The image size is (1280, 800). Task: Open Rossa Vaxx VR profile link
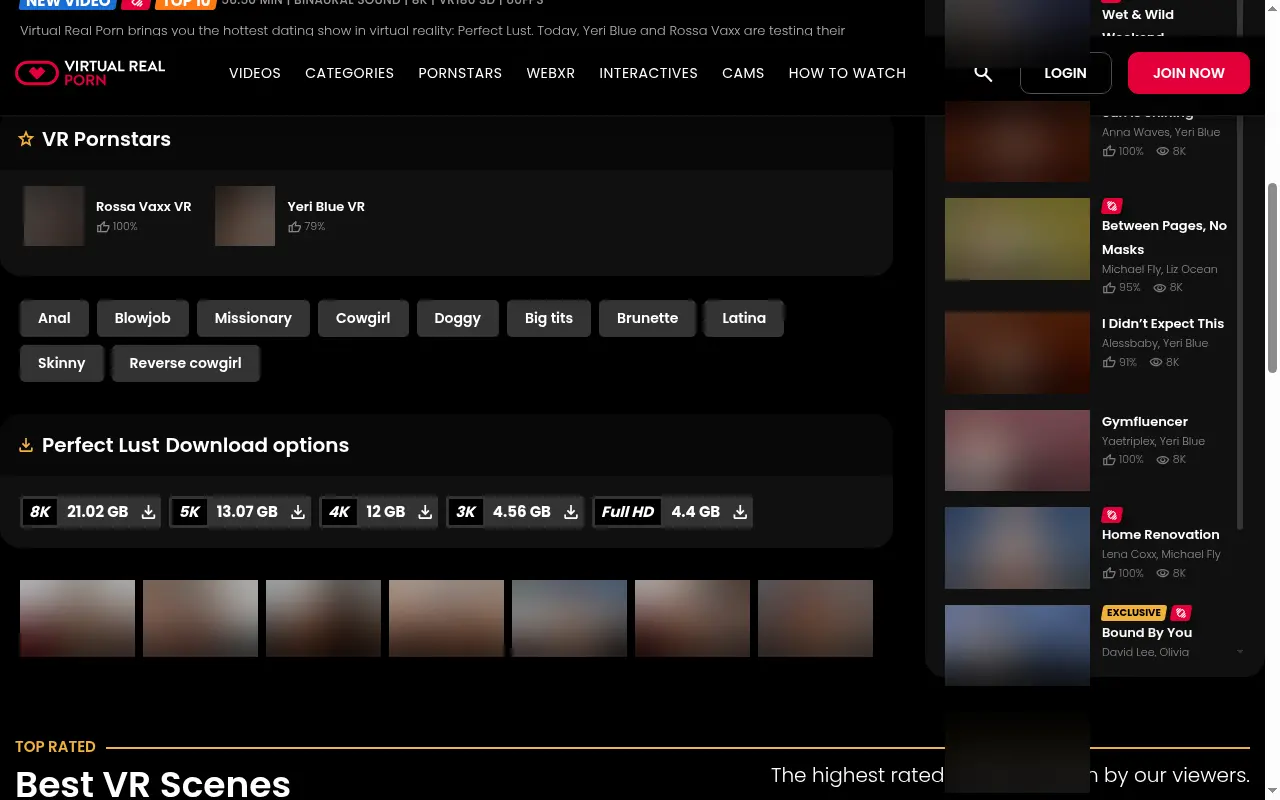(143, 206)
